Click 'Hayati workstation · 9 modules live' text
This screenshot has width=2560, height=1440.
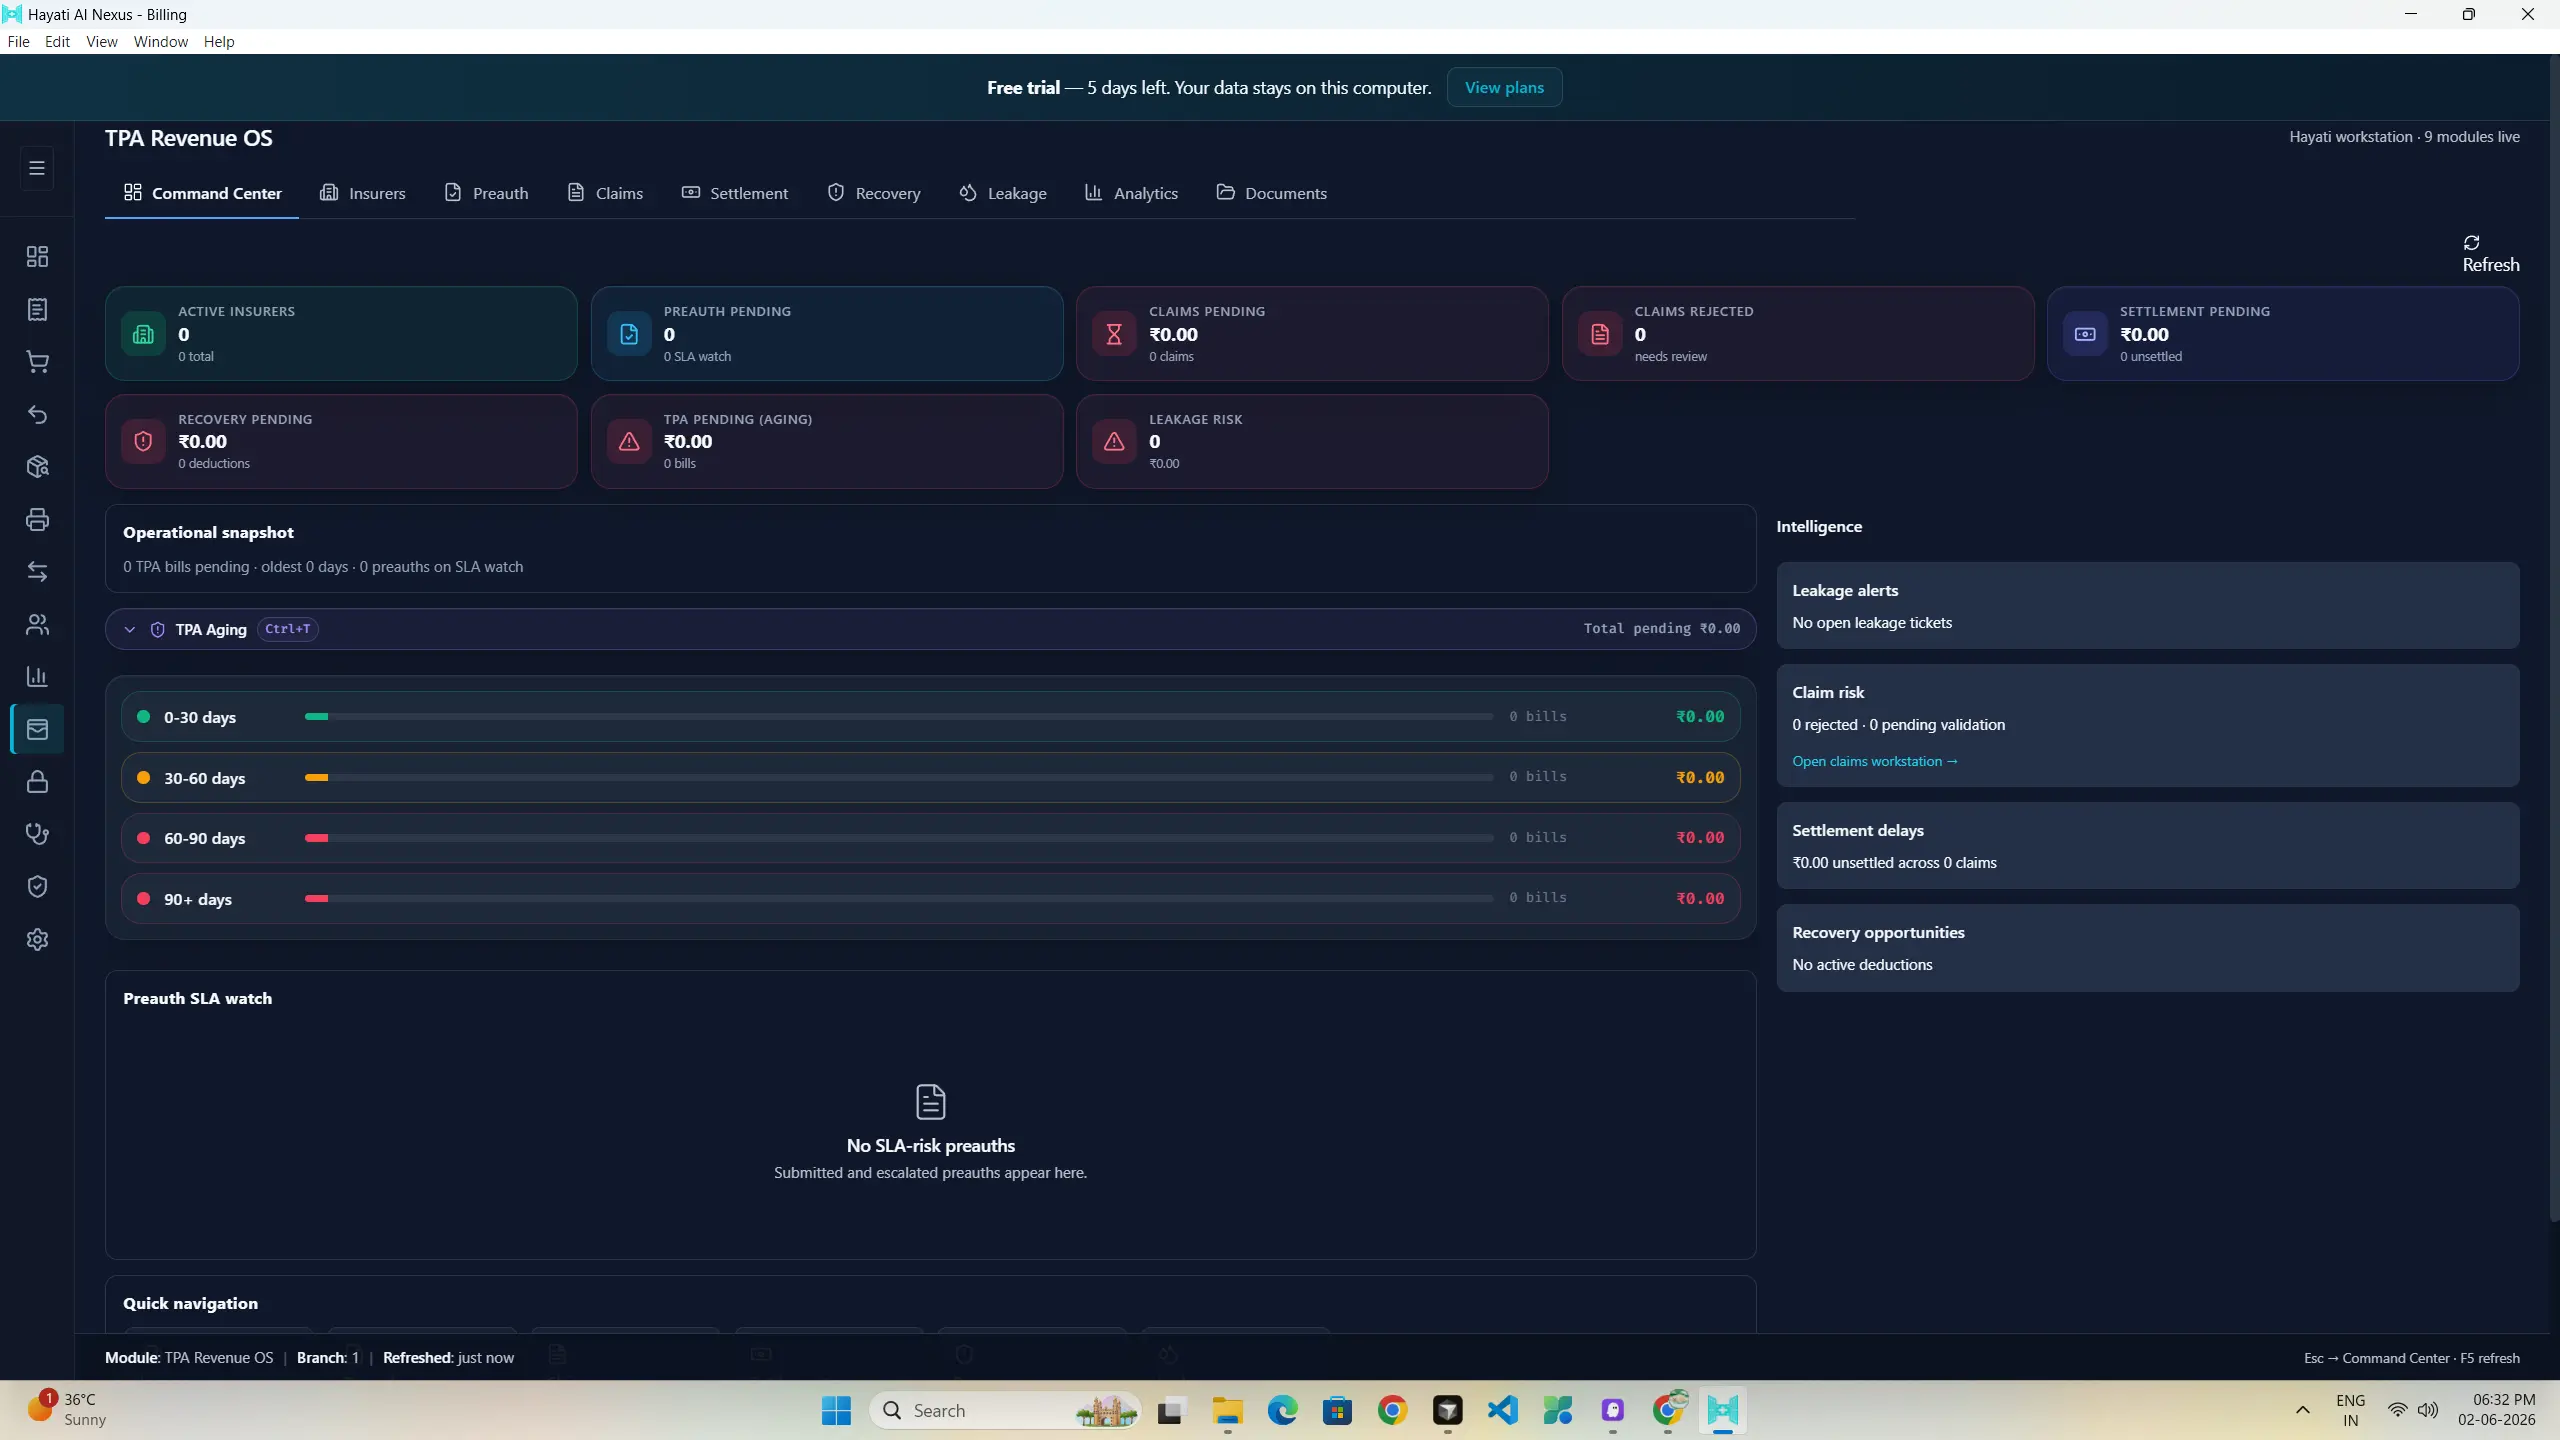(2404, 137)
